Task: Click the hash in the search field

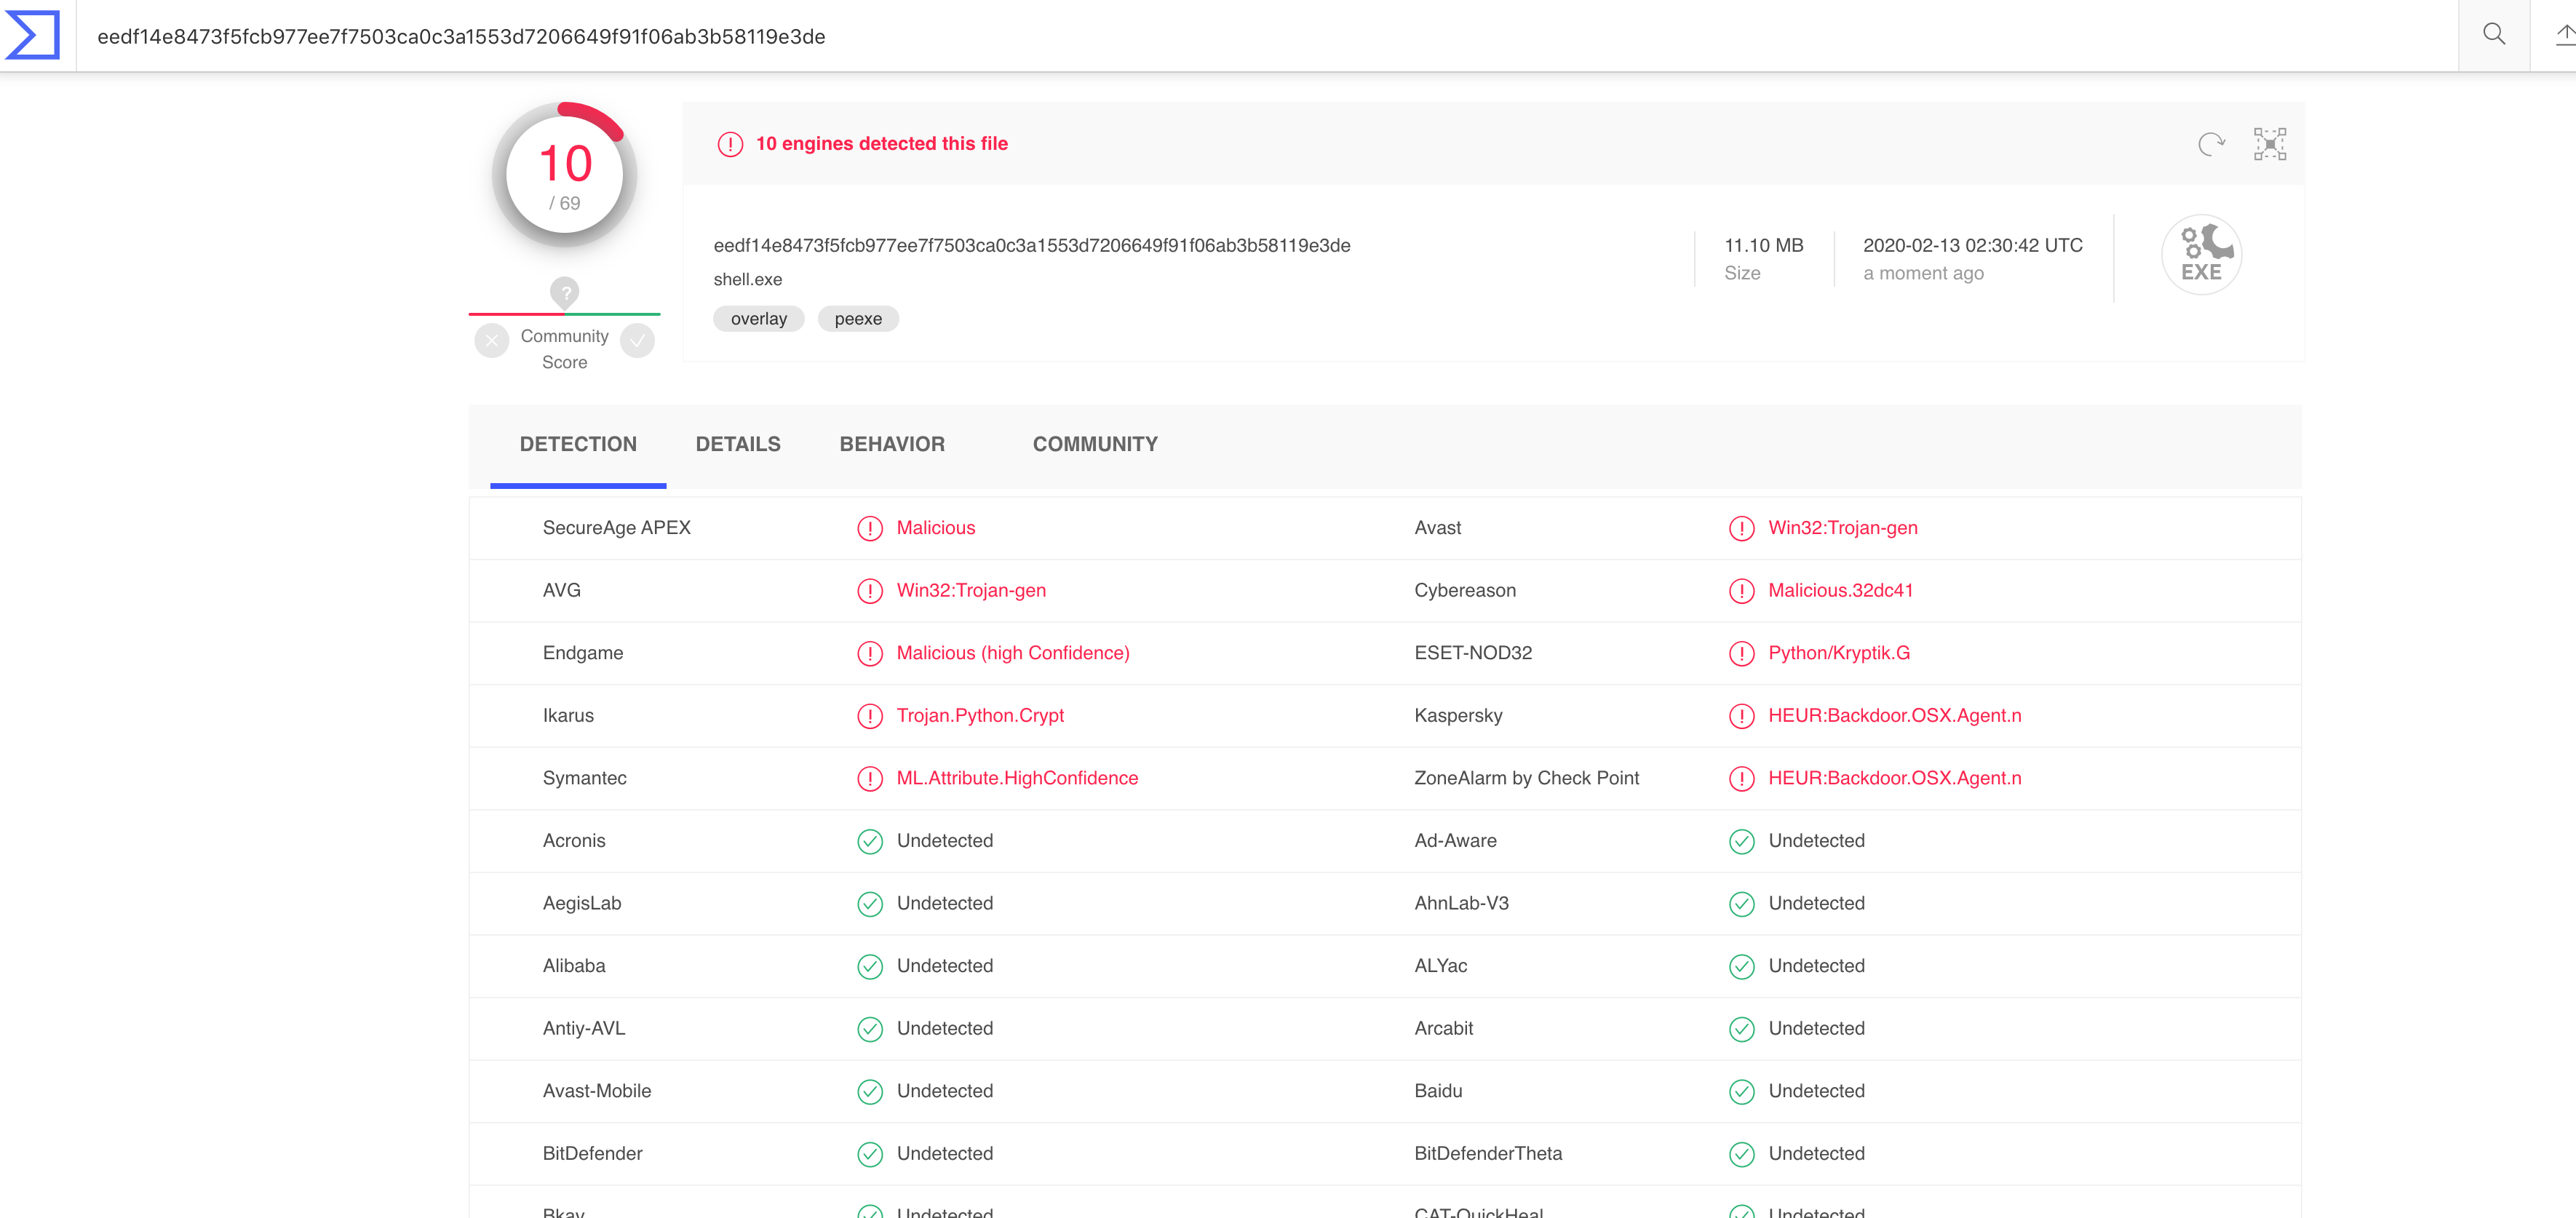Action: pos(461,37)
